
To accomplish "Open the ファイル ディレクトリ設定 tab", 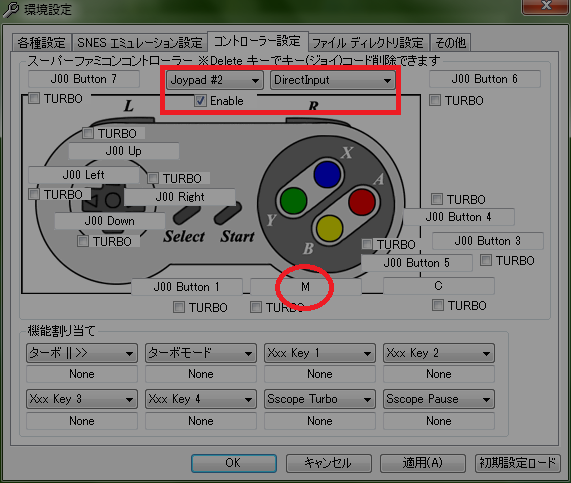I will 368,43.
